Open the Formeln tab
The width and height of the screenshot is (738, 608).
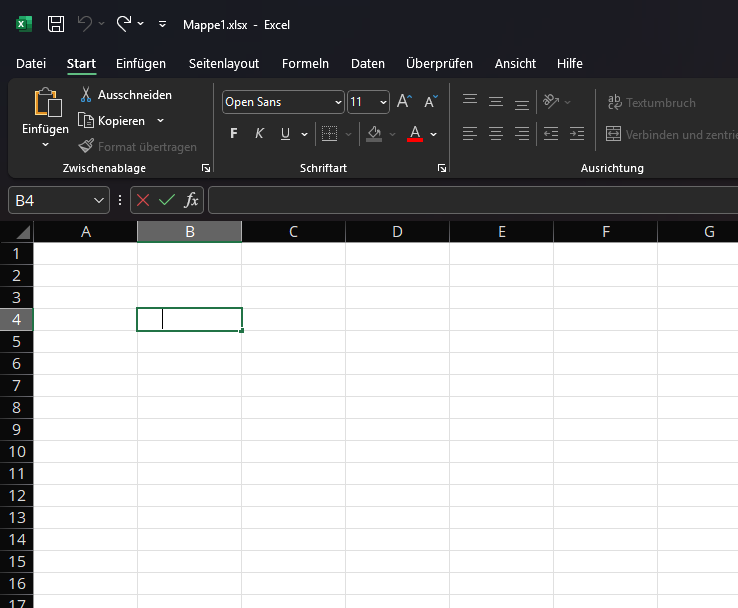click(x=305, y=64)
